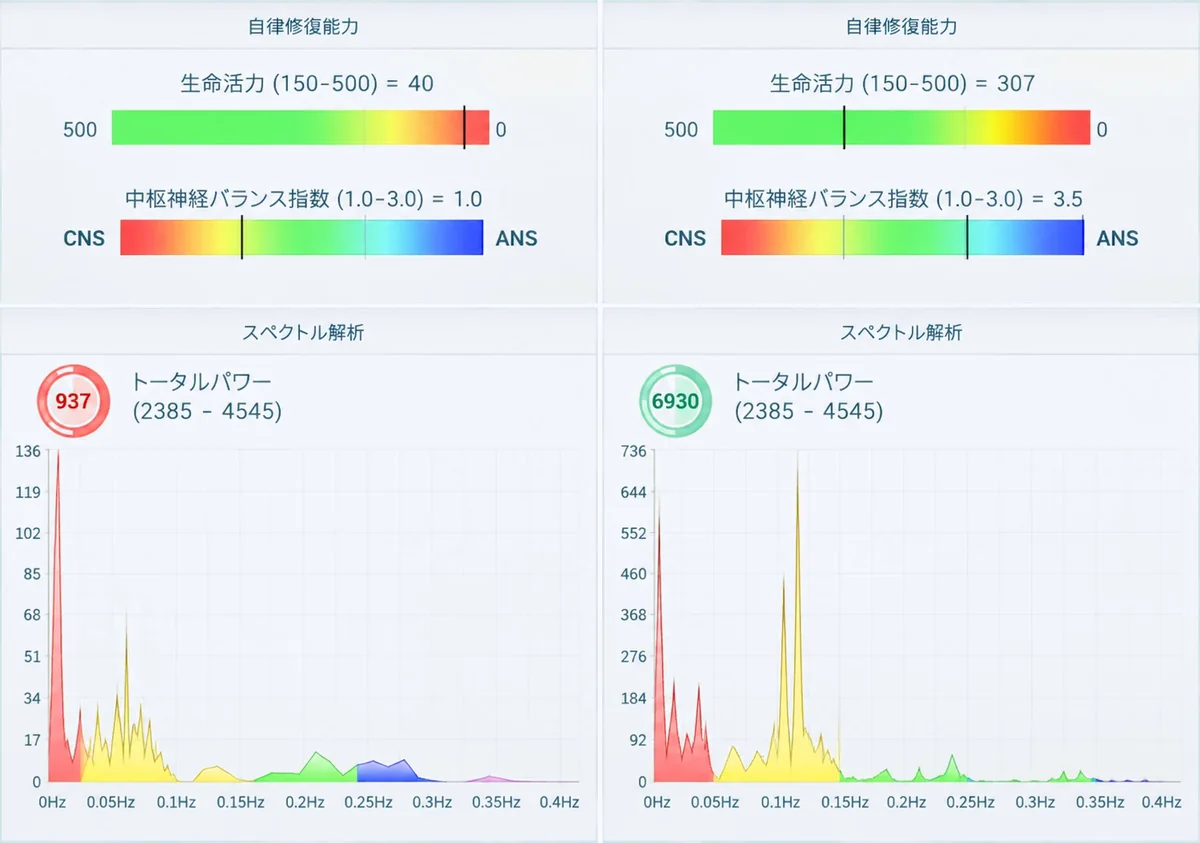
Task: Click the 0.4Hz axis label in the 937 chart
Action: (x=559, y=802)
